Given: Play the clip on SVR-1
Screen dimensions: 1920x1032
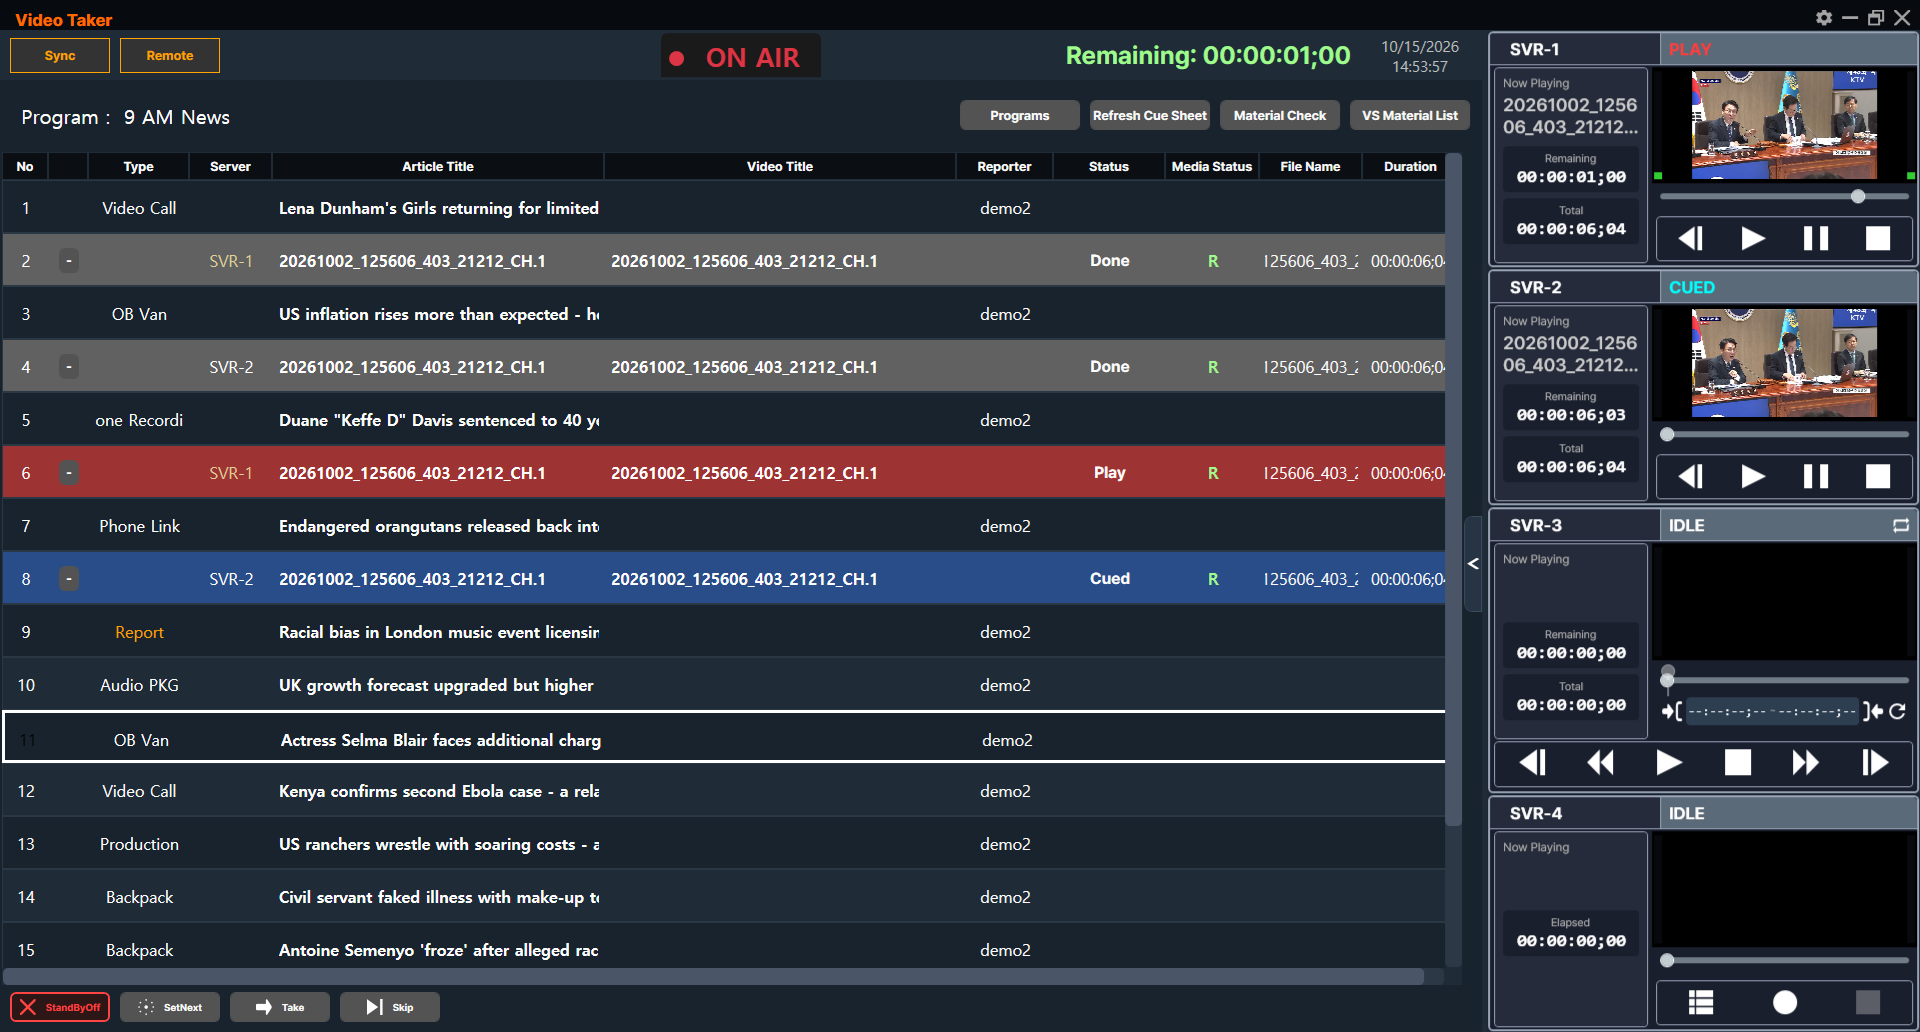Looking at the screenshot, I should click(1753, 238).
